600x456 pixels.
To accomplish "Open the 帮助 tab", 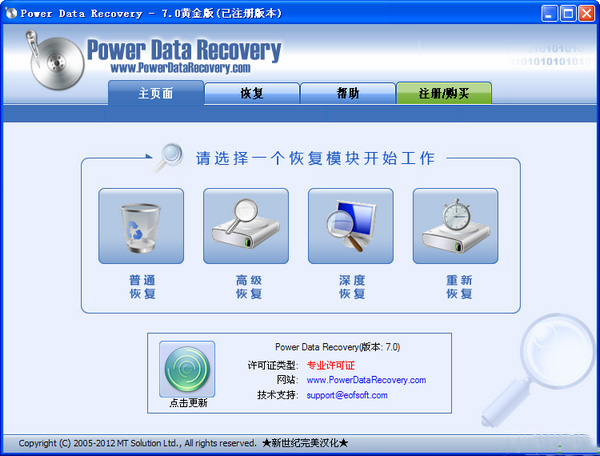I will [348, 93].
